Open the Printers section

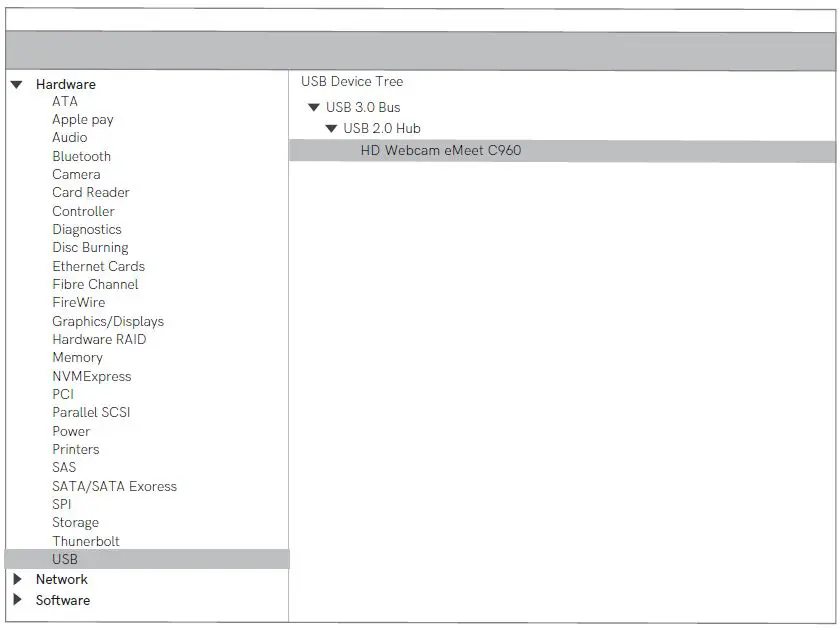[76, 449]
